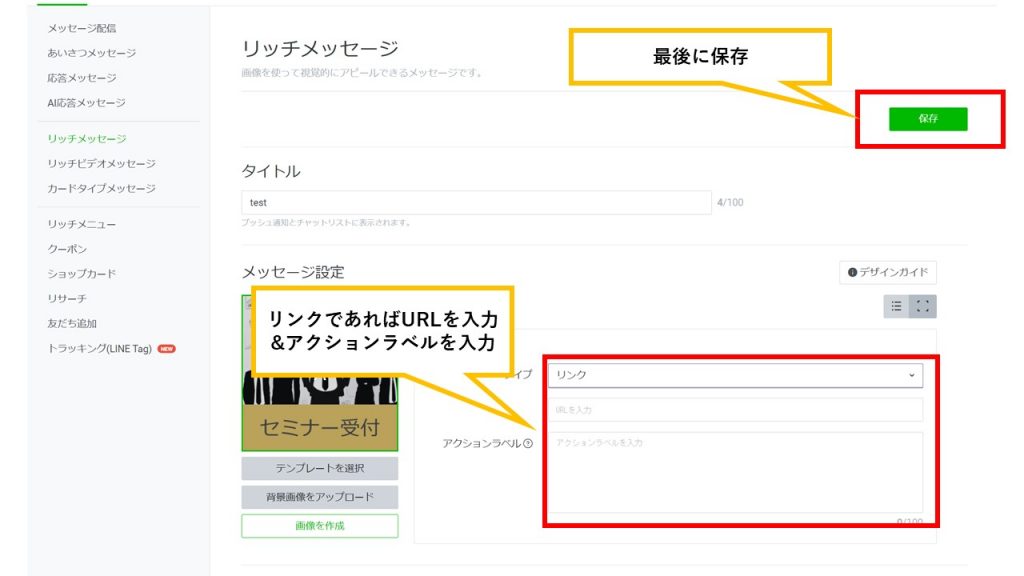Open the デザインガイド design guide
1024x576 pixels.
pos(888,272)
